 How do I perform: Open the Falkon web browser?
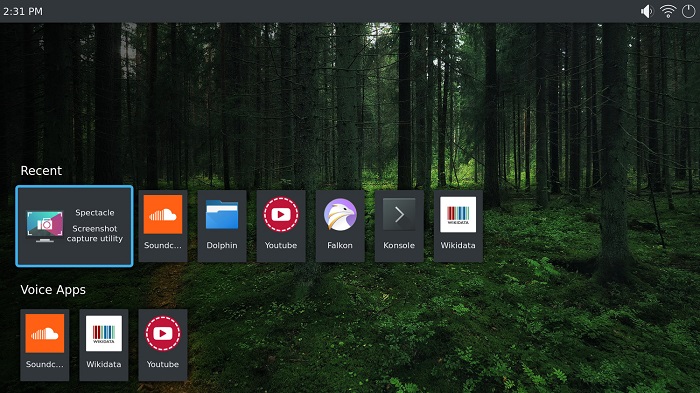point(340,226)
